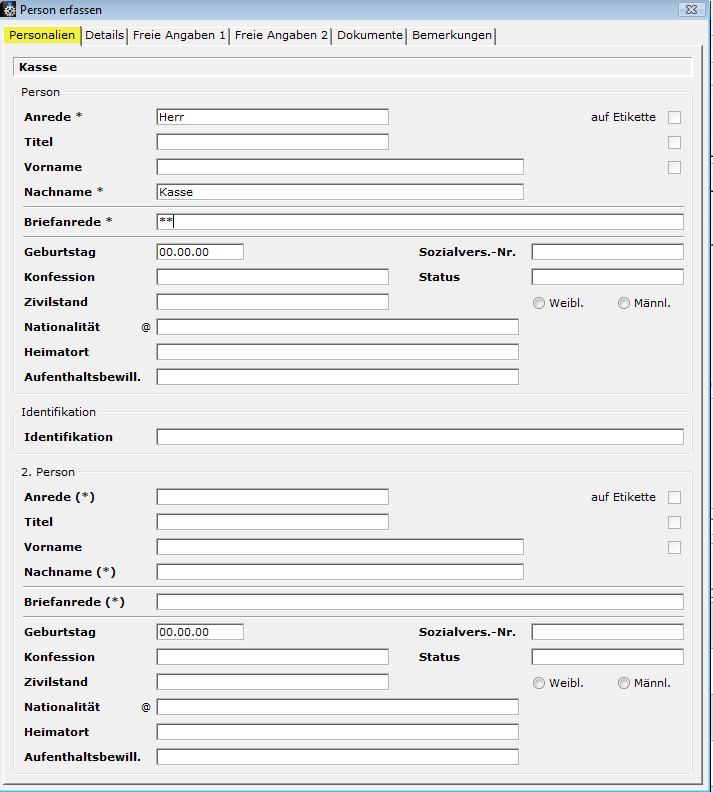Screen dimensions: 713x792
Task: Enable first person's 'auf Etikette' checkbox for Anrede
Action: click(x=675, y=118)
